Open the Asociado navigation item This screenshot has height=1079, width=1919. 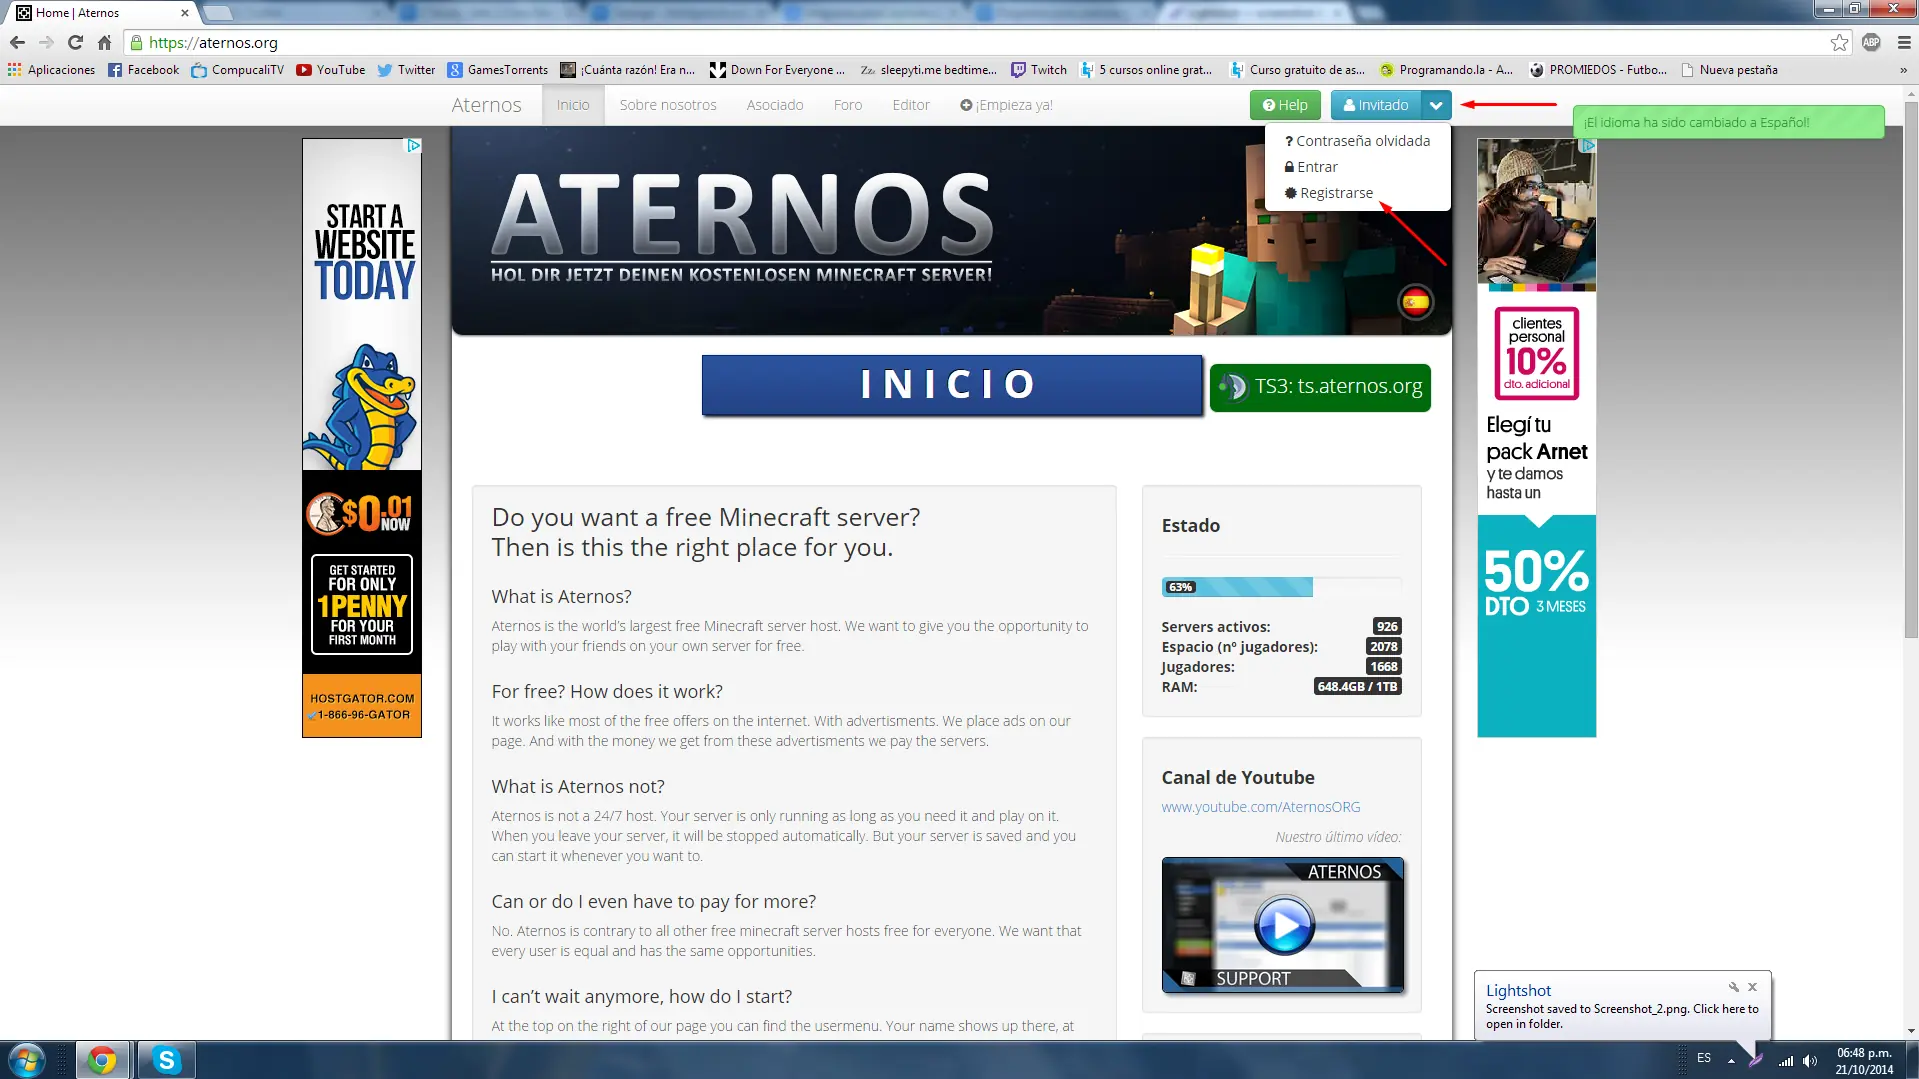(x=775, y=105)
